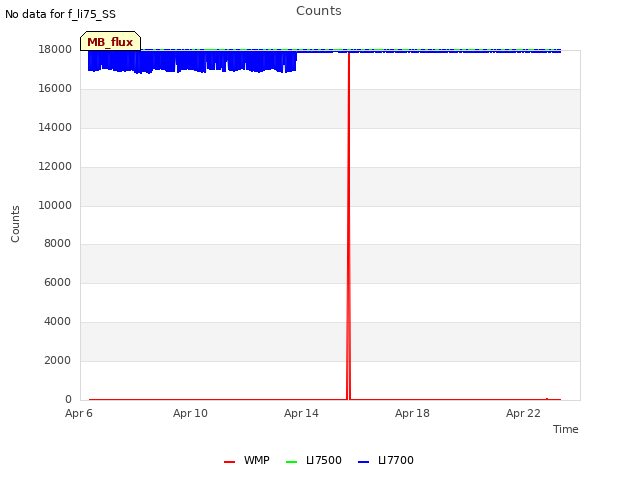Click the green LI7500 legend color marker
640x480 pixels.
(291, 462)
